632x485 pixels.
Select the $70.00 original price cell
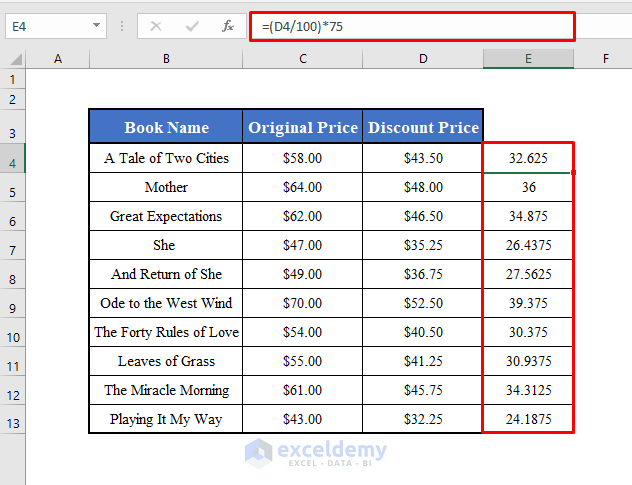(303, 303)
